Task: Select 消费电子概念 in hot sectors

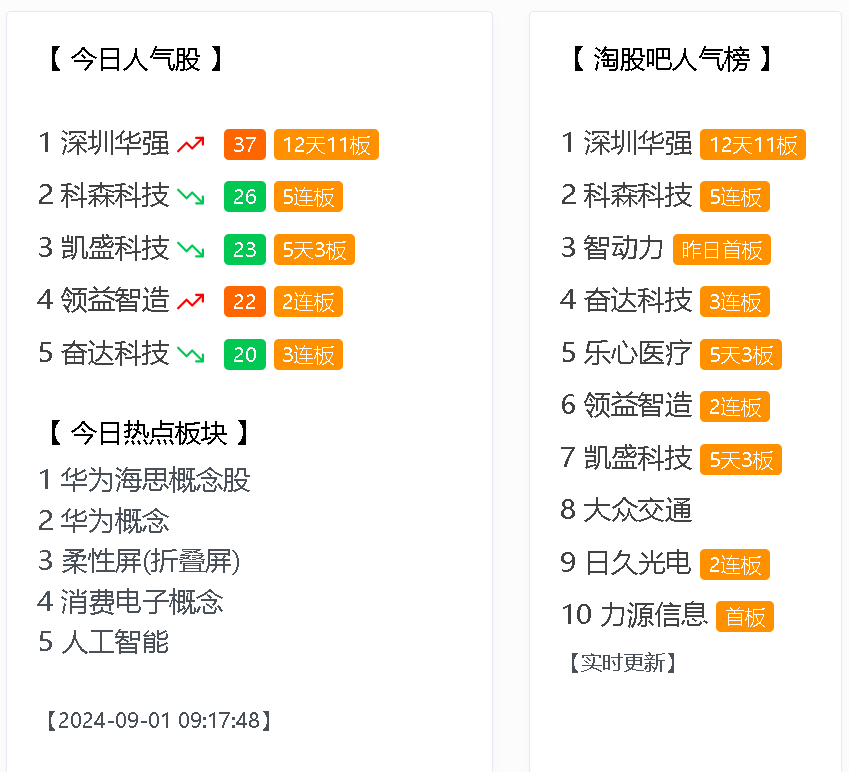Action: (x=130, y=601)
